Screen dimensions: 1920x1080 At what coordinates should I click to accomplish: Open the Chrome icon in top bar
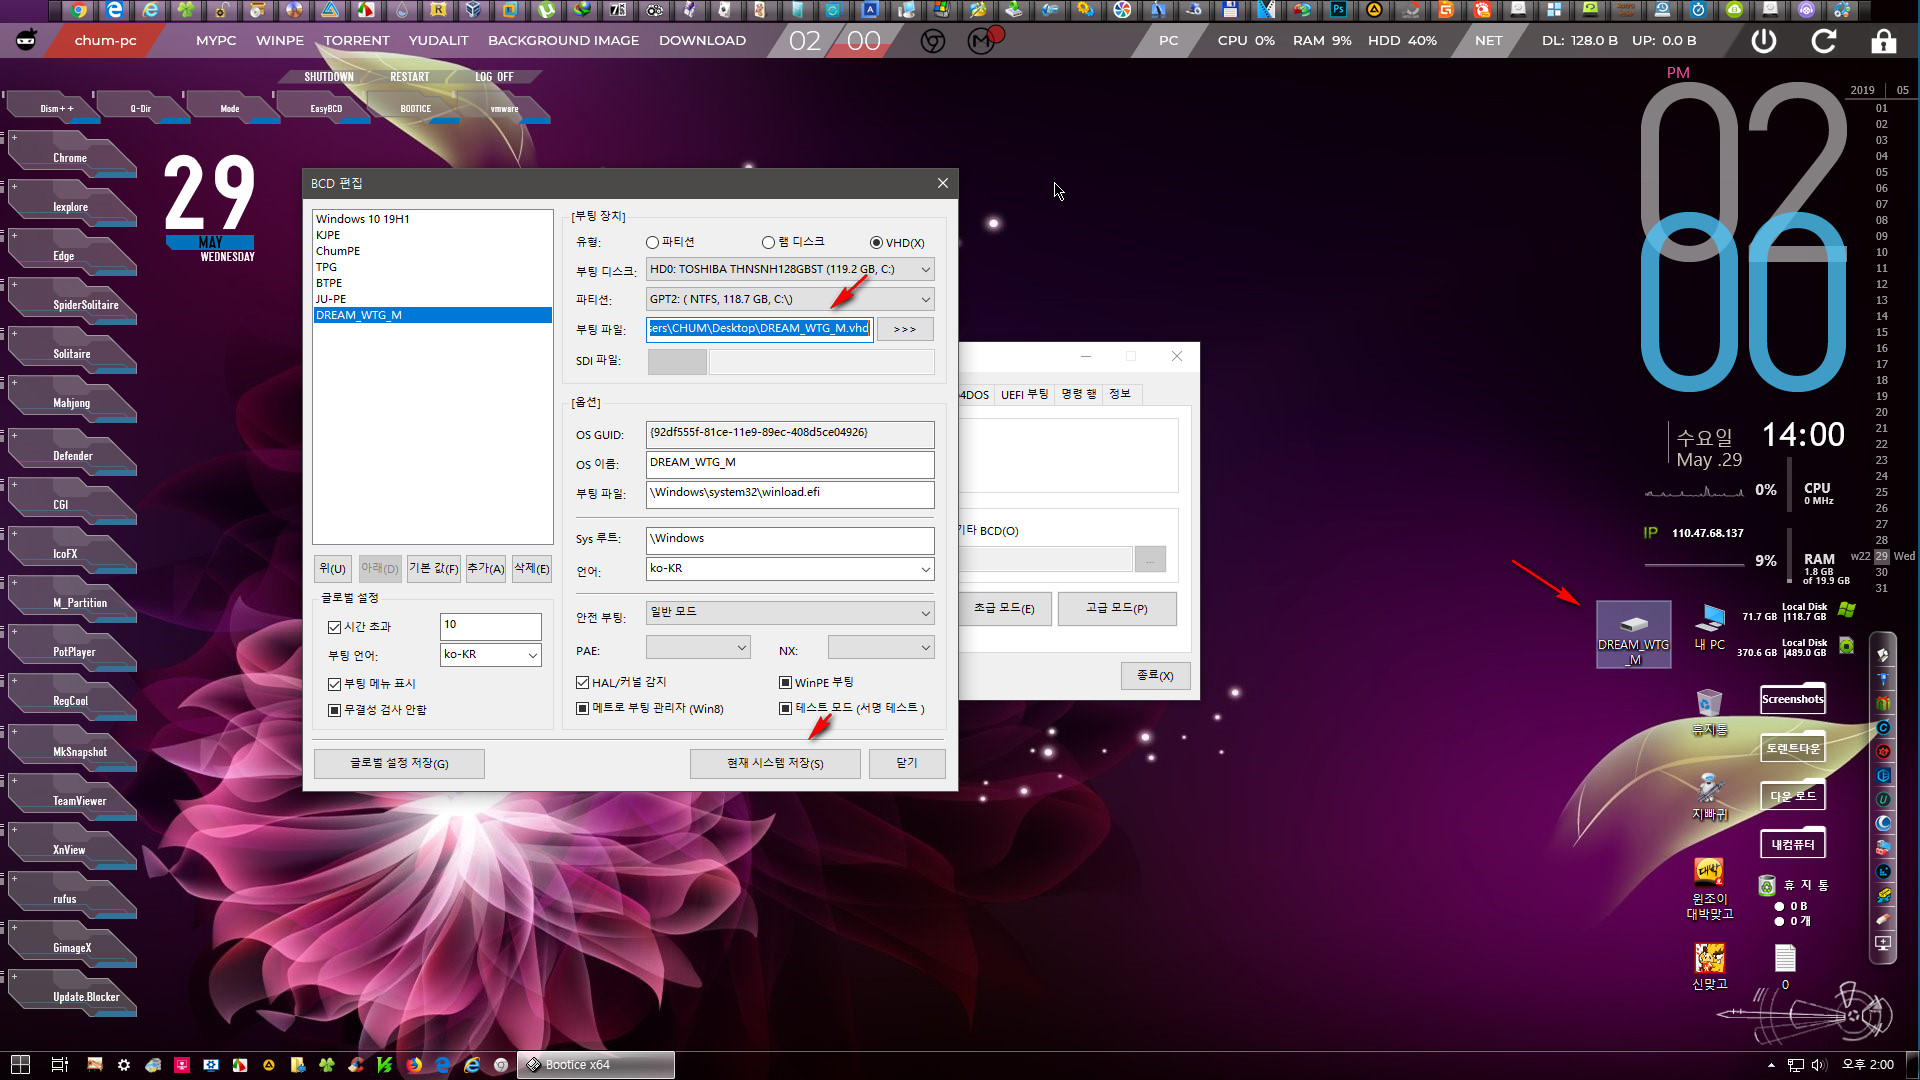tap(932, 41)
